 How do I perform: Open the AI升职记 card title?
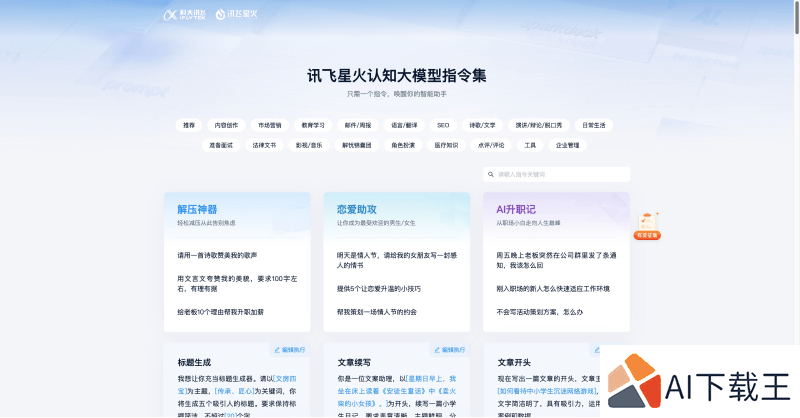coord(516,209)
